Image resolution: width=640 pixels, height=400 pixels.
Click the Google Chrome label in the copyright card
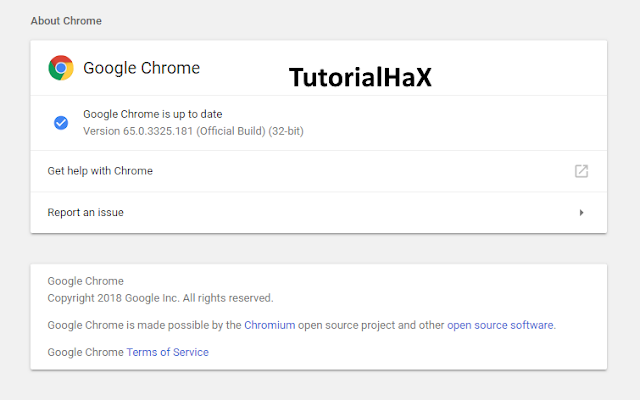click(85, 281)
